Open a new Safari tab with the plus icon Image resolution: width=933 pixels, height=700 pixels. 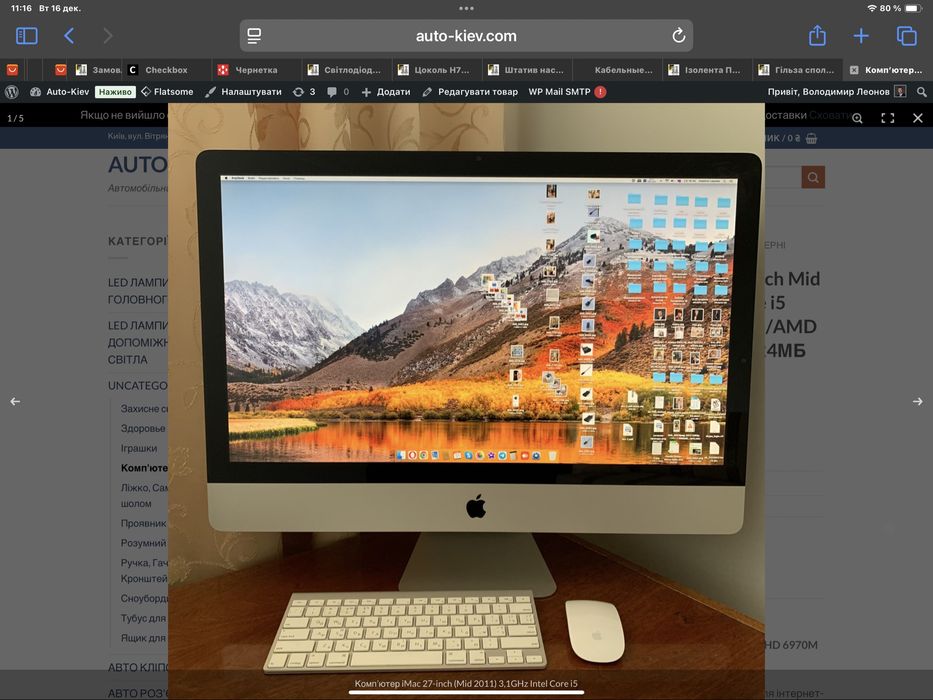861,36
